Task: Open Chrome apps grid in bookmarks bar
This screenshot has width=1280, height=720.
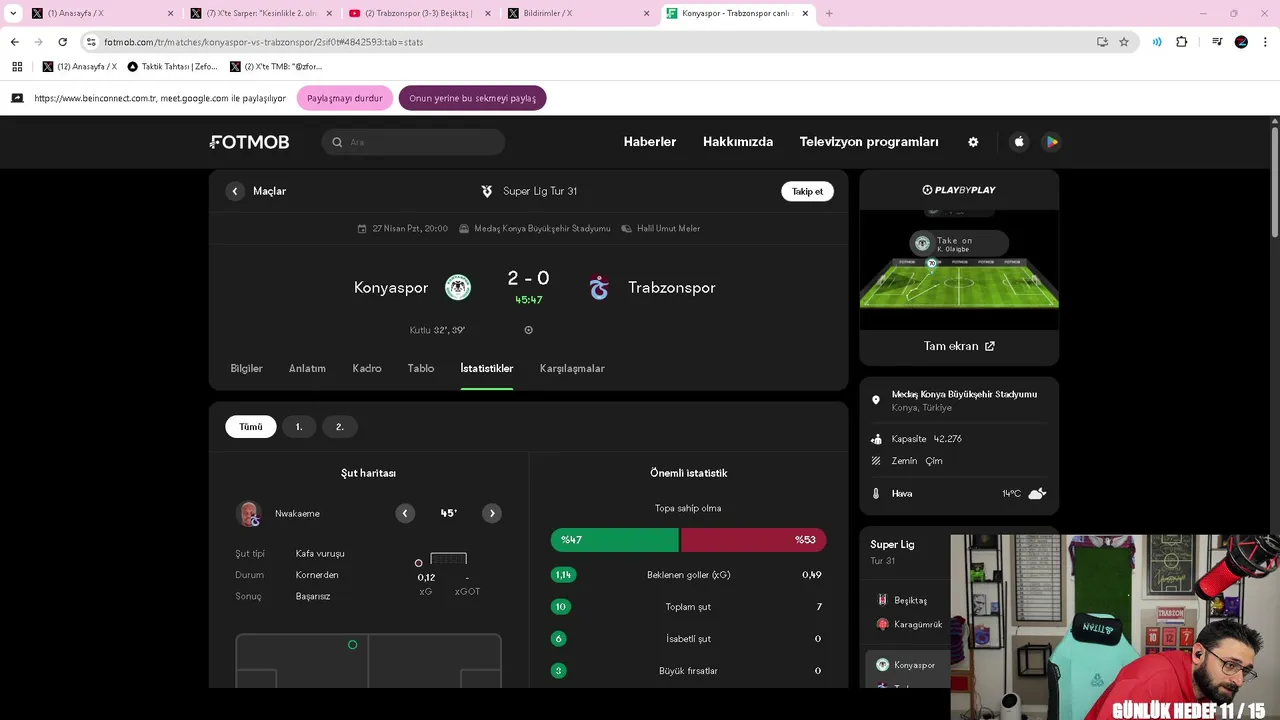Action: pos(17,66)
